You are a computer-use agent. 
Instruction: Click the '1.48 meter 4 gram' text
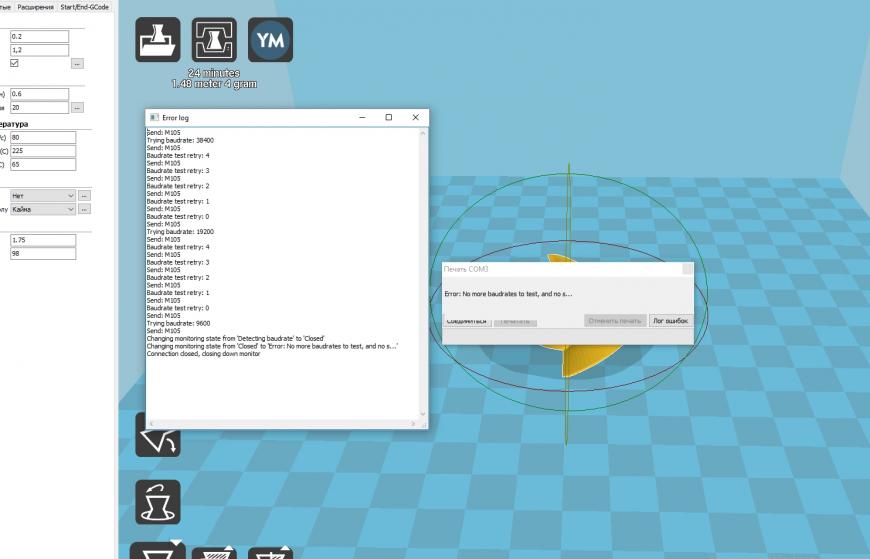point(214,84)
